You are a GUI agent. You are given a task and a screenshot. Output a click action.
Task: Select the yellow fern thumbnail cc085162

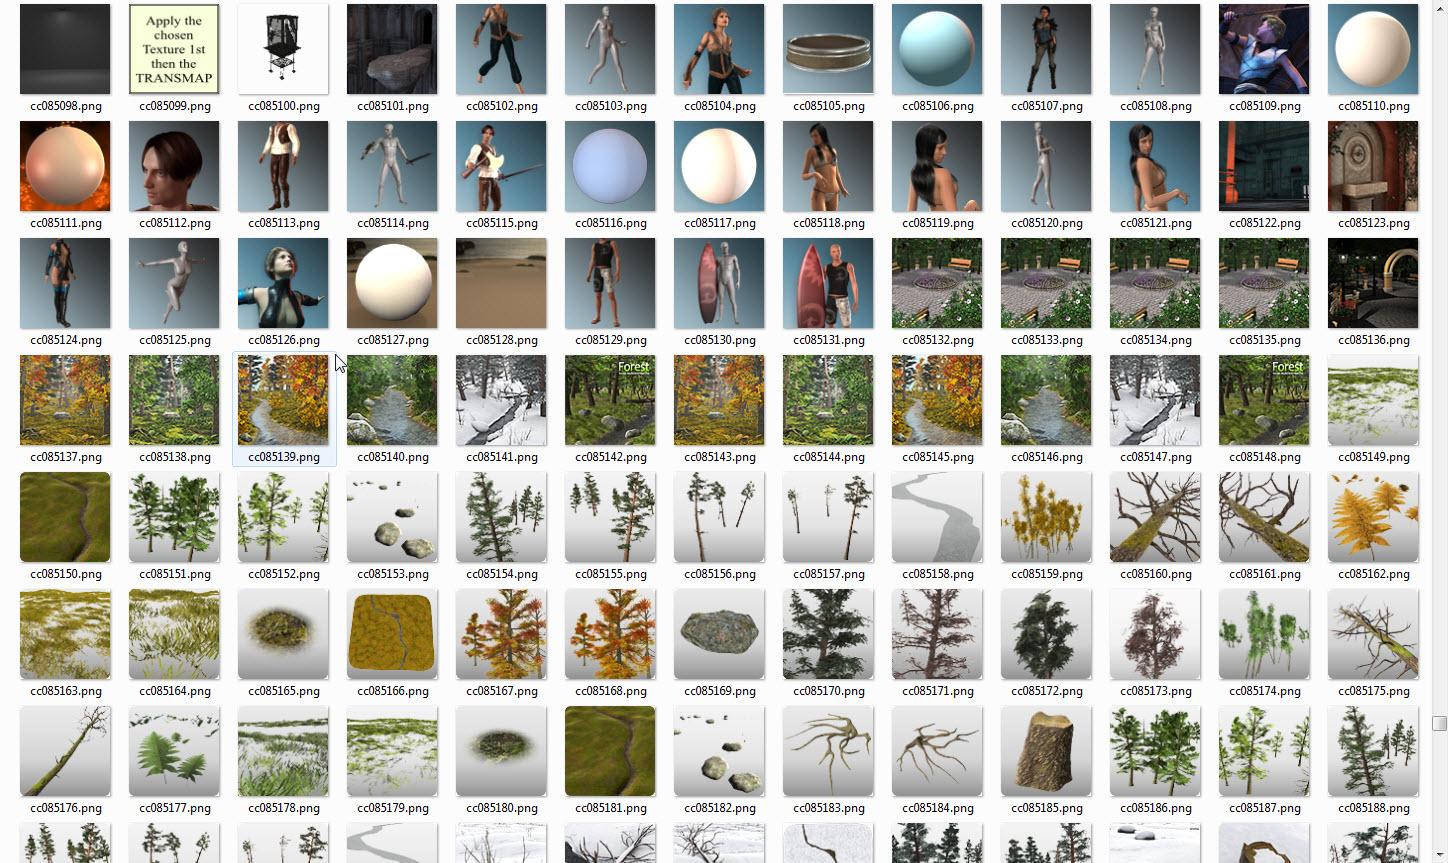[1373, 517]
